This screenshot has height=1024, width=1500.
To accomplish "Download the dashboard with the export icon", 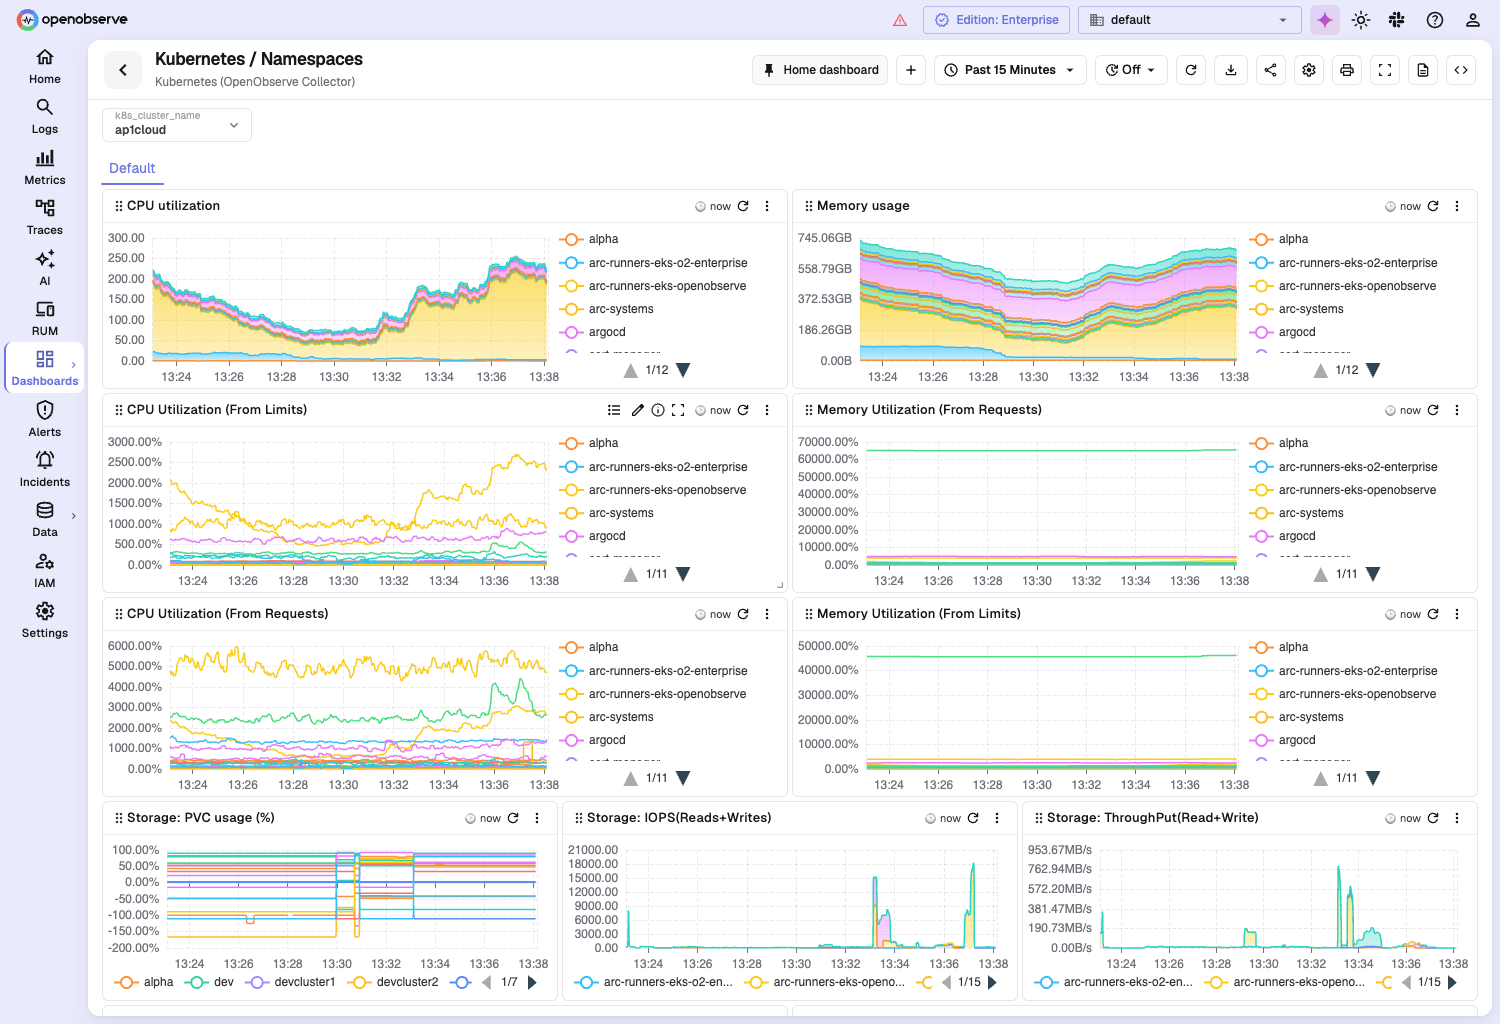I will [1231, 70].
